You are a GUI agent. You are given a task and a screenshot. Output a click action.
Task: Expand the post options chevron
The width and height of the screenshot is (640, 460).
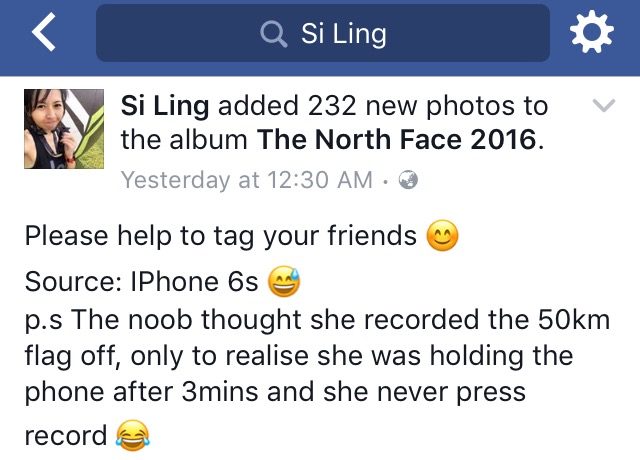[x=604, y=105]
